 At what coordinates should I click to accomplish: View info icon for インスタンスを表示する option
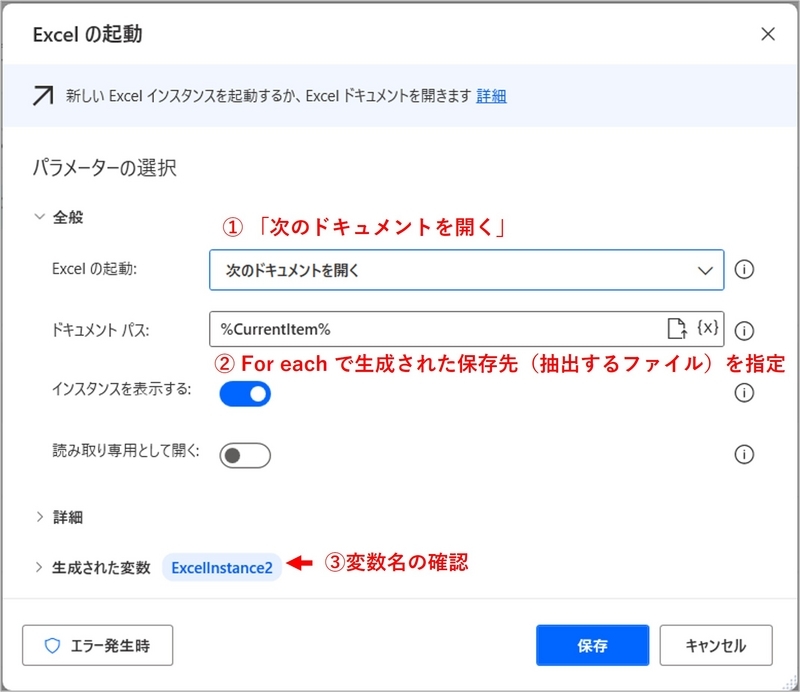click(744, 393)
